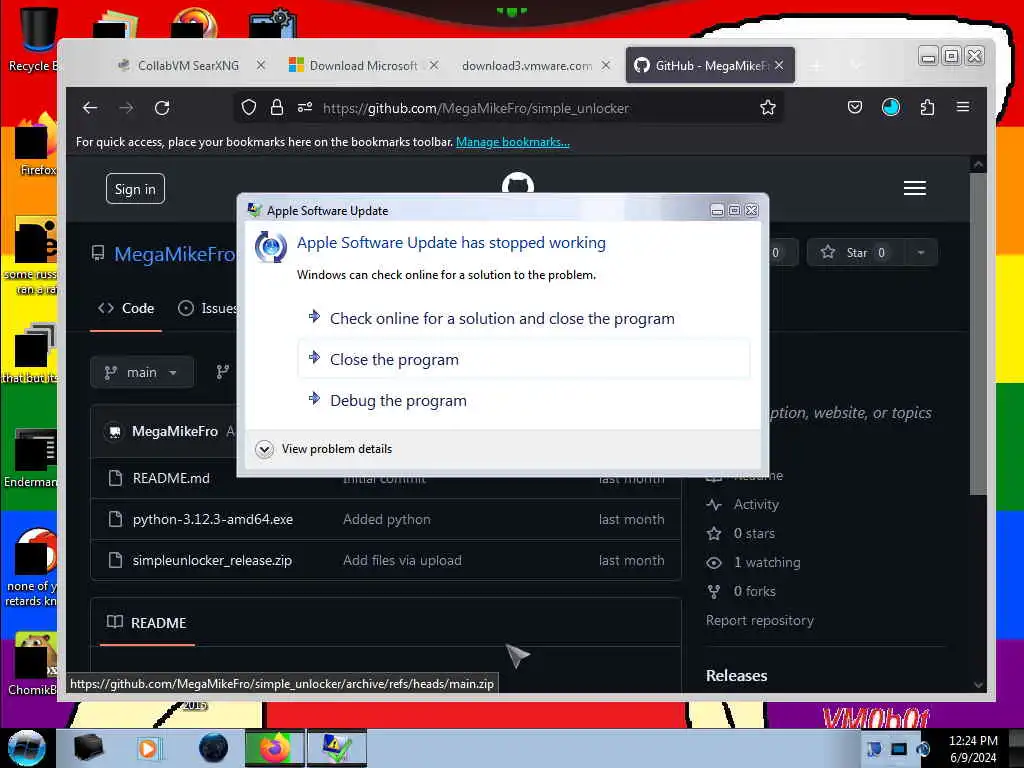Select the Apple Software Update taskbar item

(x=336, y=748)
